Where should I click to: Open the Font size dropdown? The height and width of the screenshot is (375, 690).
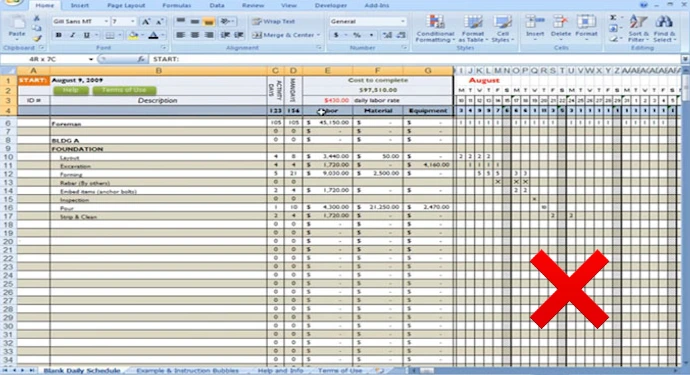(x=132, y=22)
